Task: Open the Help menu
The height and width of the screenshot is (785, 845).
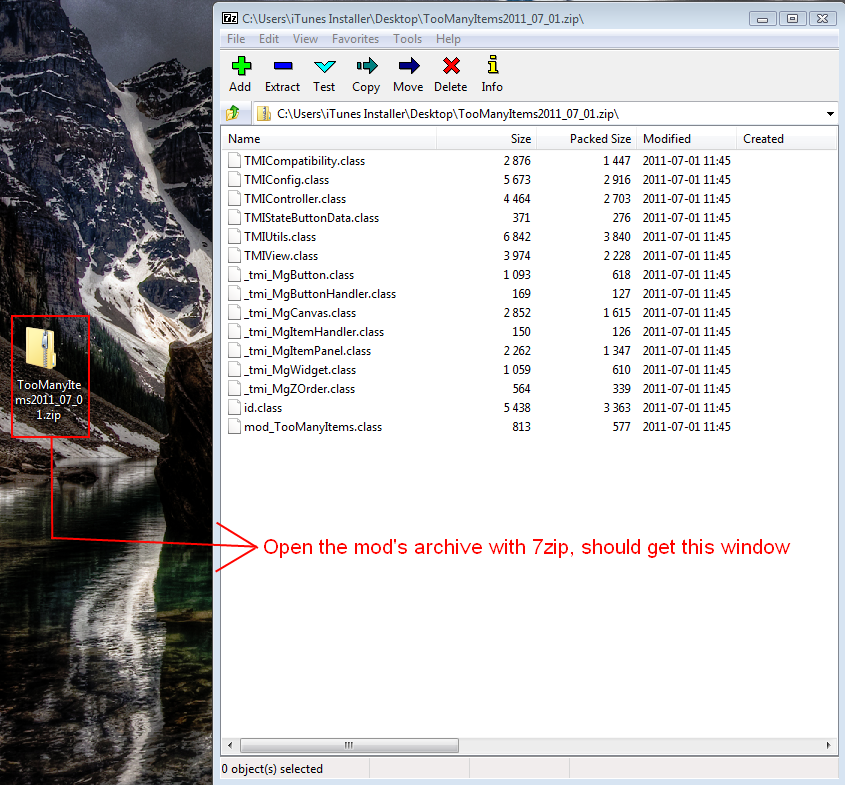Action: click(x=448, y=39)
